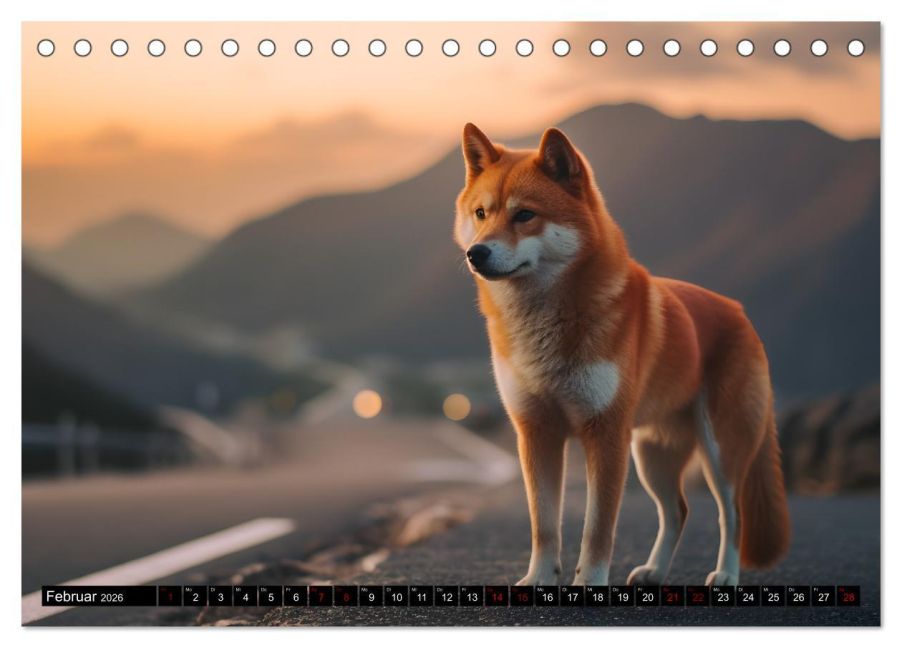Select red day 7 in the calendar strip
902x648 pixels.
tap(321, 596)
